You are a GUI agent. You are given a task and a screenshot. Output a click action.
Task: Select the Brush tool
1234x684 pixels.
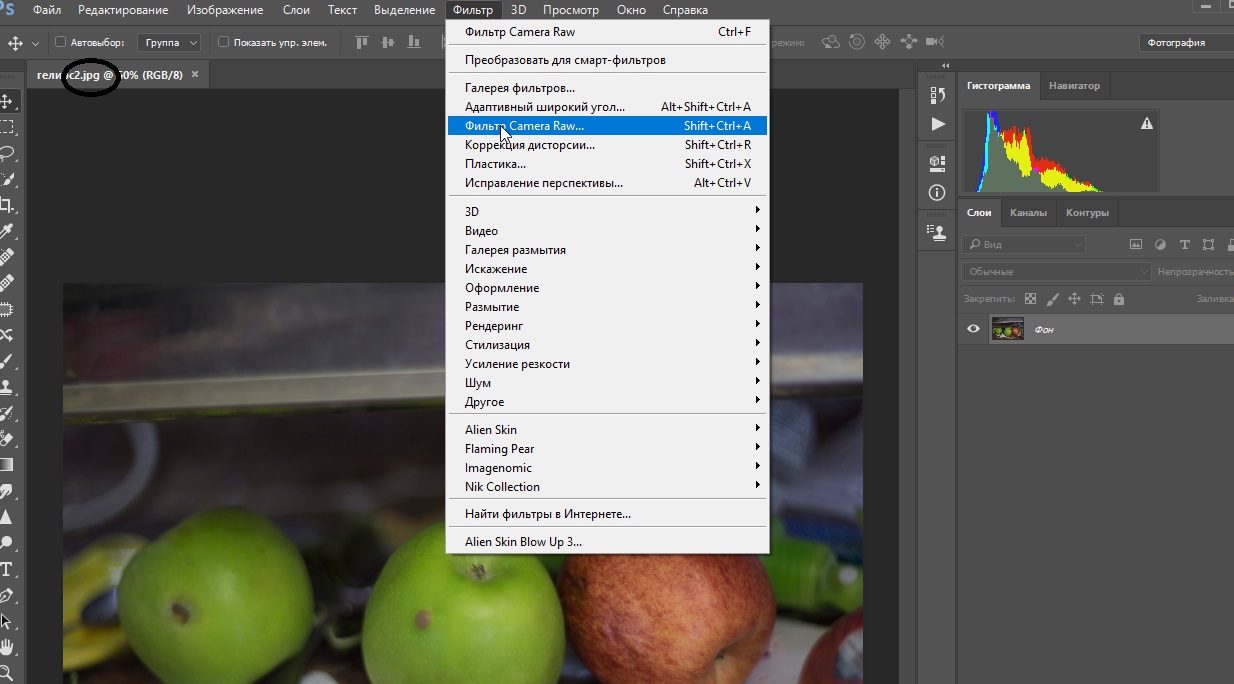tap(6, 361)
